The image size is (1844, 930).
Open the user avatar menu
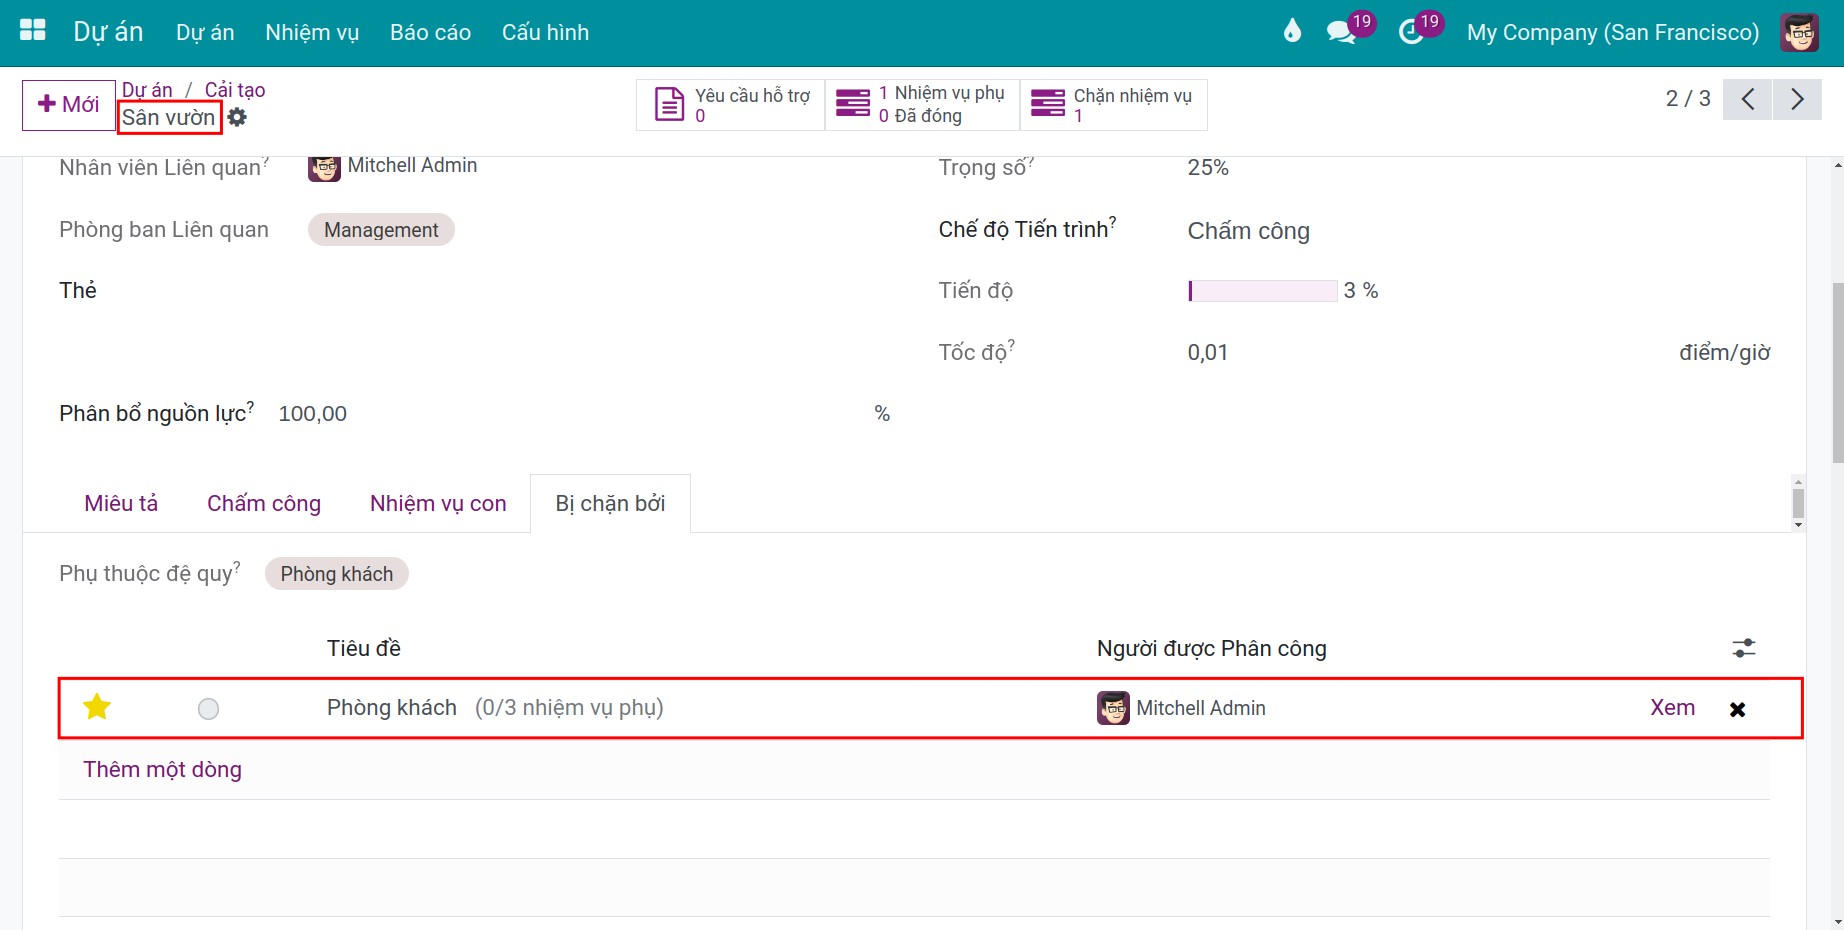coord(1799,32)
